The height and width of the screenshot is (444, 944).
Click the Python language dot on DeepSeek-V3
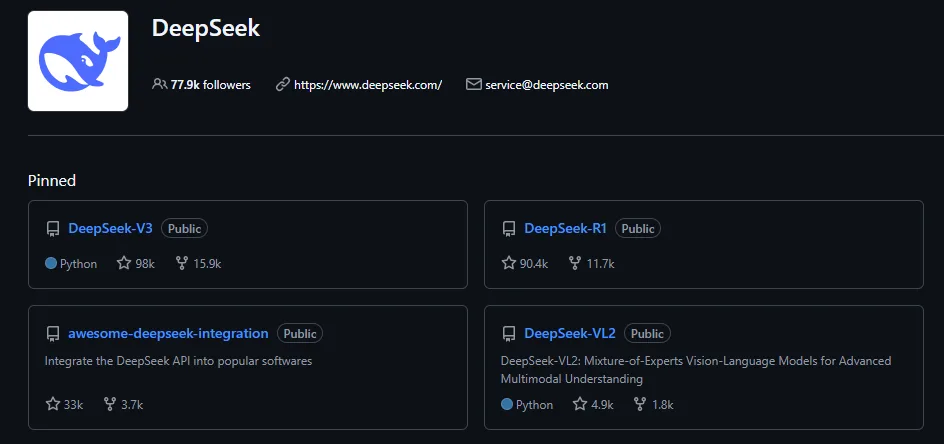pyautogui.click(x=51, y=263)
